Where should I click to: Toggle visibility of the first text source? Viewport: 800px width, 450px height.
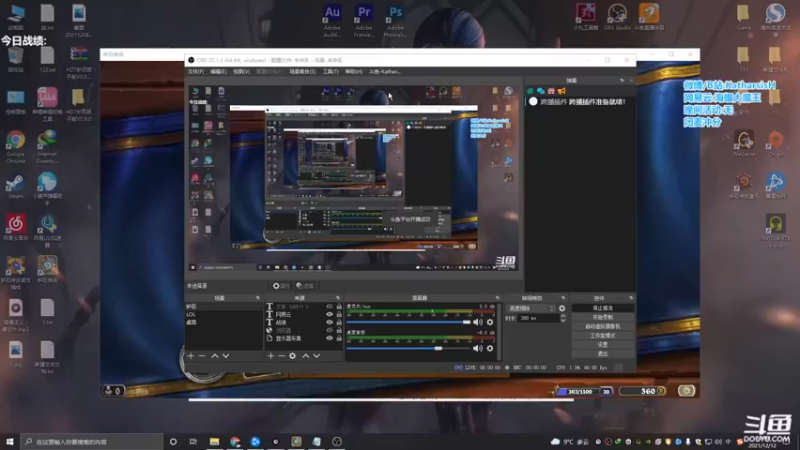330,307
